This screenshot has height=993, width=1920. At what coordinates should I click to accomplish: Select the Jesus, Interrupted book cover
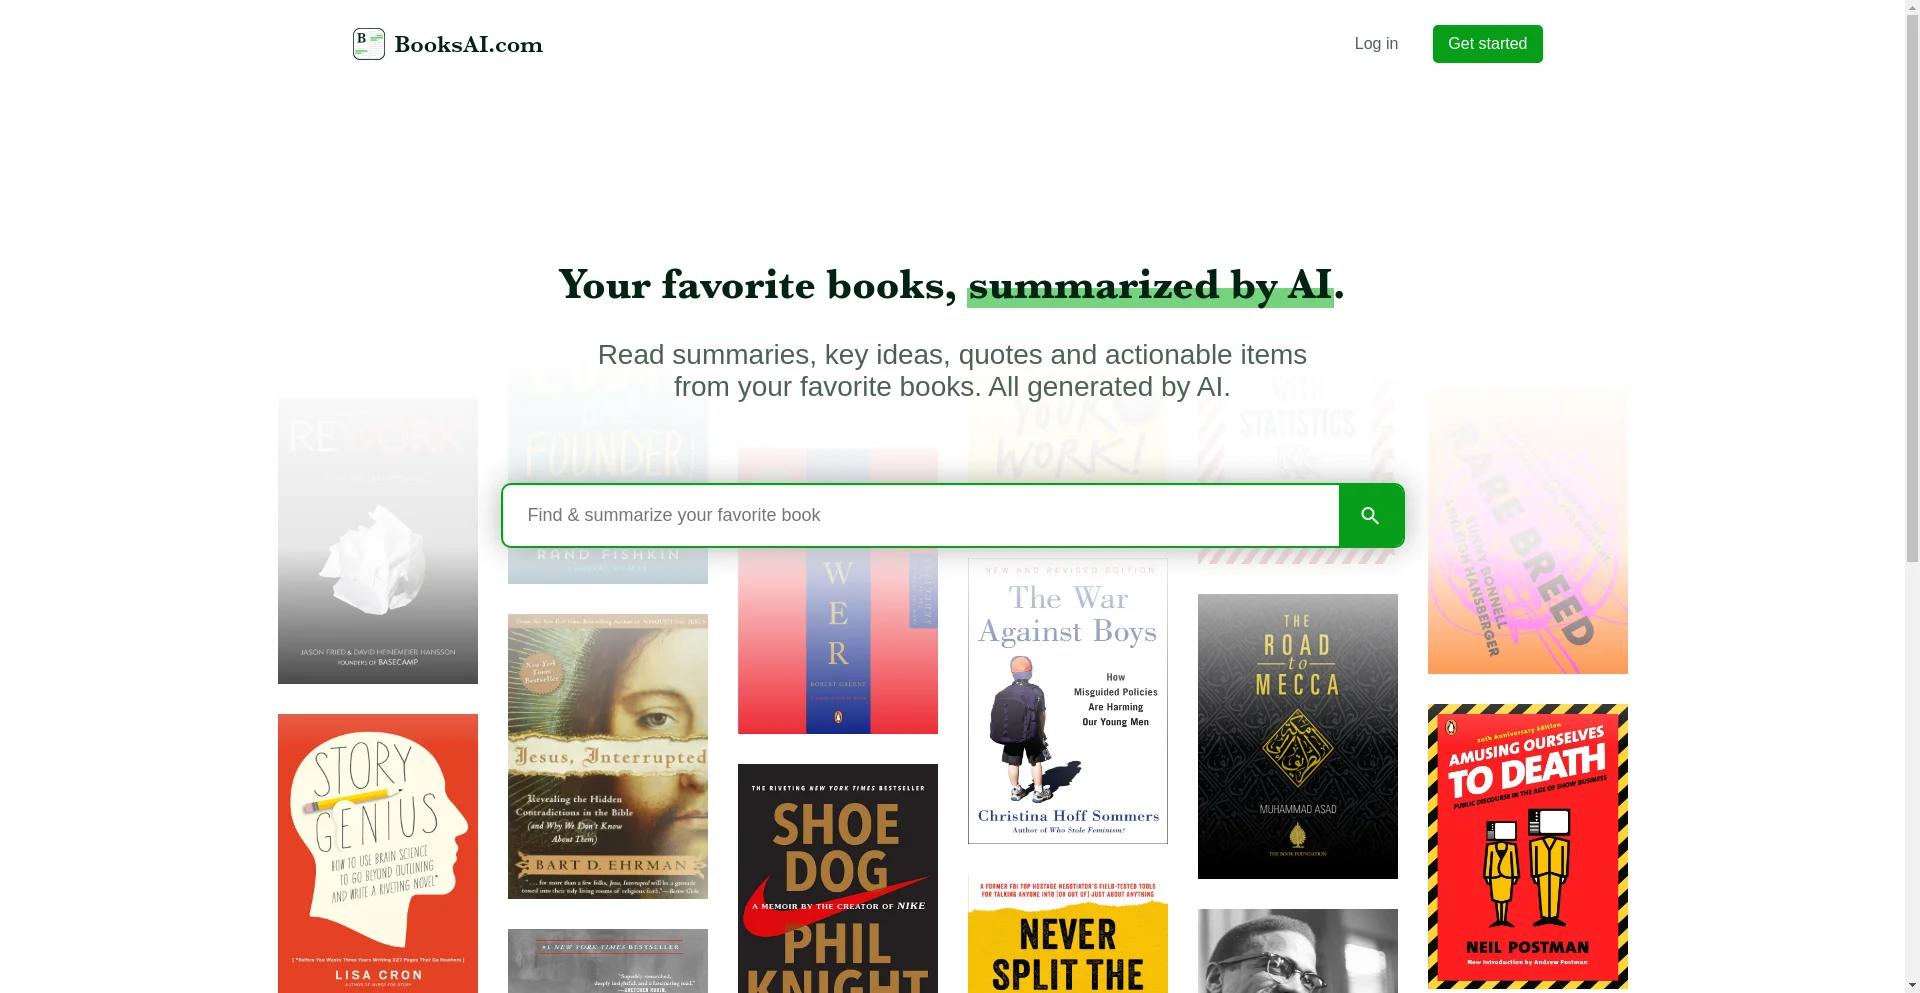[608, 756]
